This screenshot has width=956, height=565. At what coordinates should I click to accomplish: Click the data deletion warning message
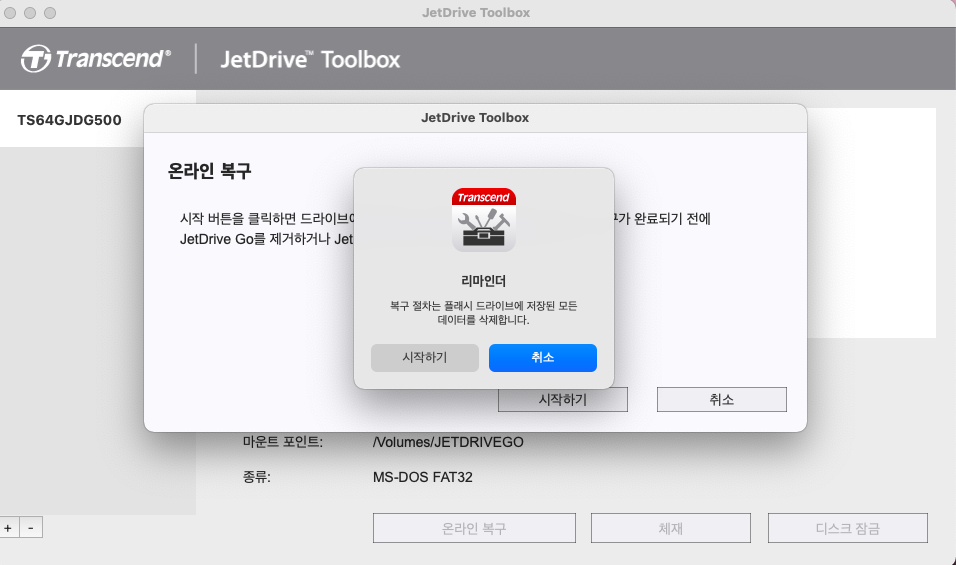483,313
